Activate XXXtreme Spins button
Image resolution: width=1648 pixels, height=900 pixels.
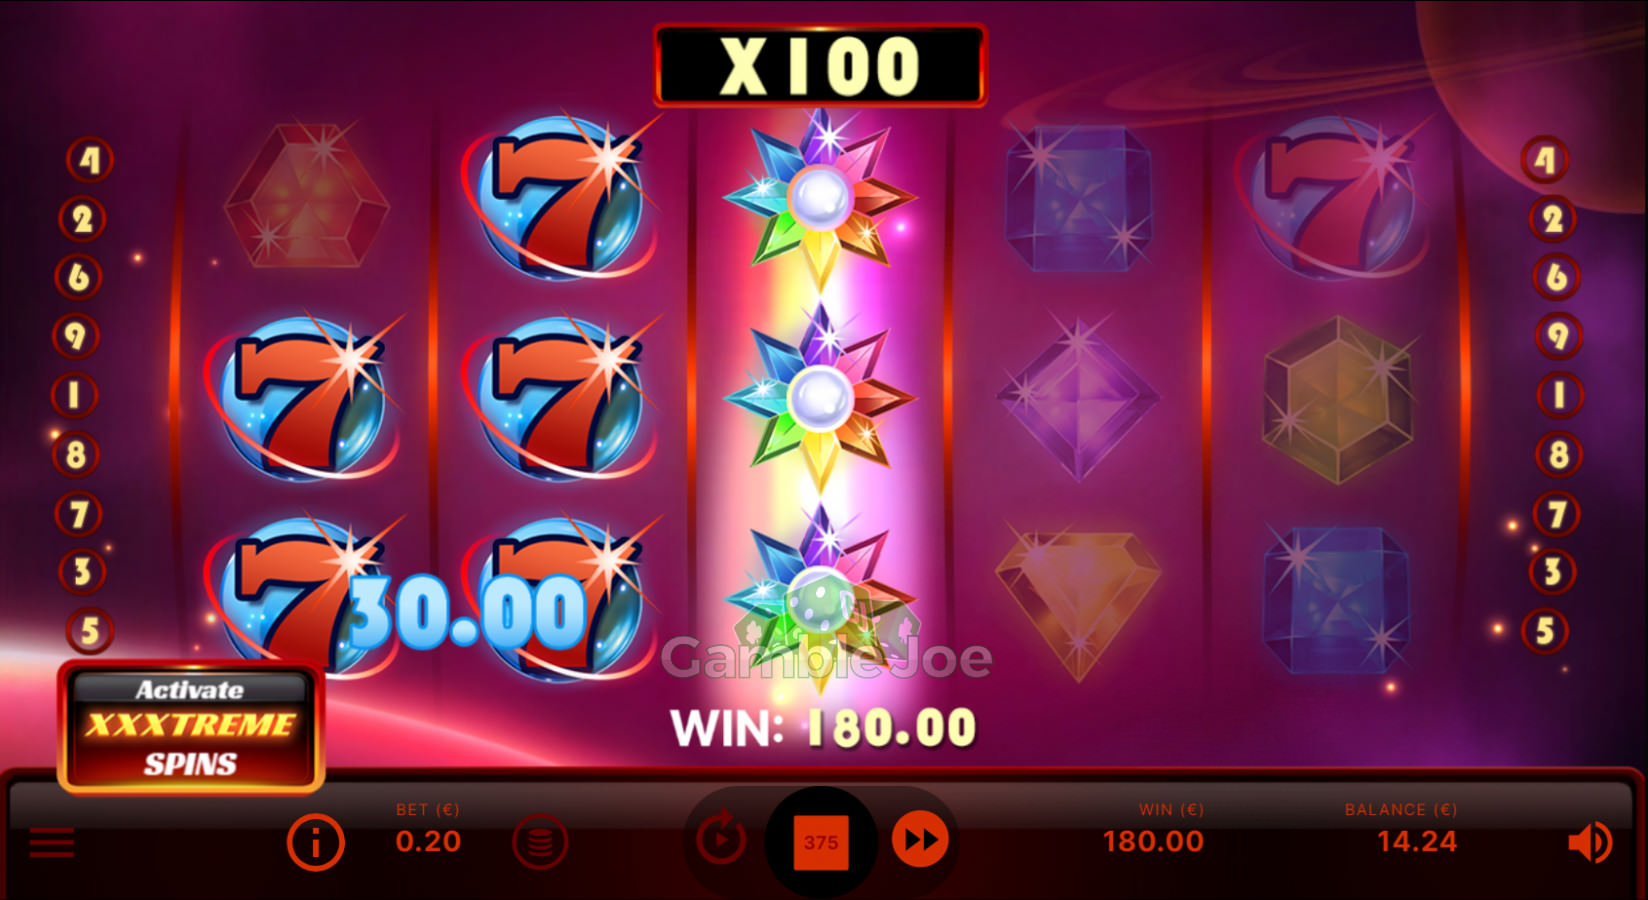click(x=191, y=728)
